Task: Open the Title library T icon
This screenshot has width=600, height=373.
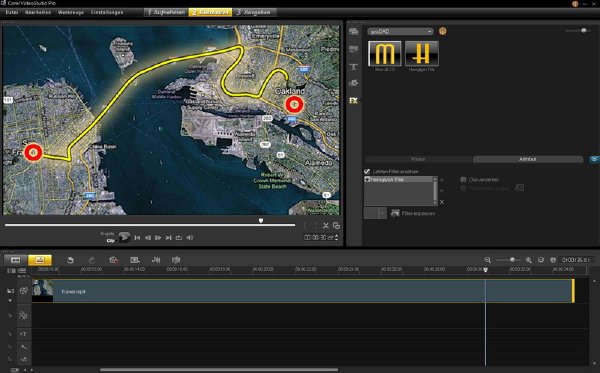Action: [354, 67]
